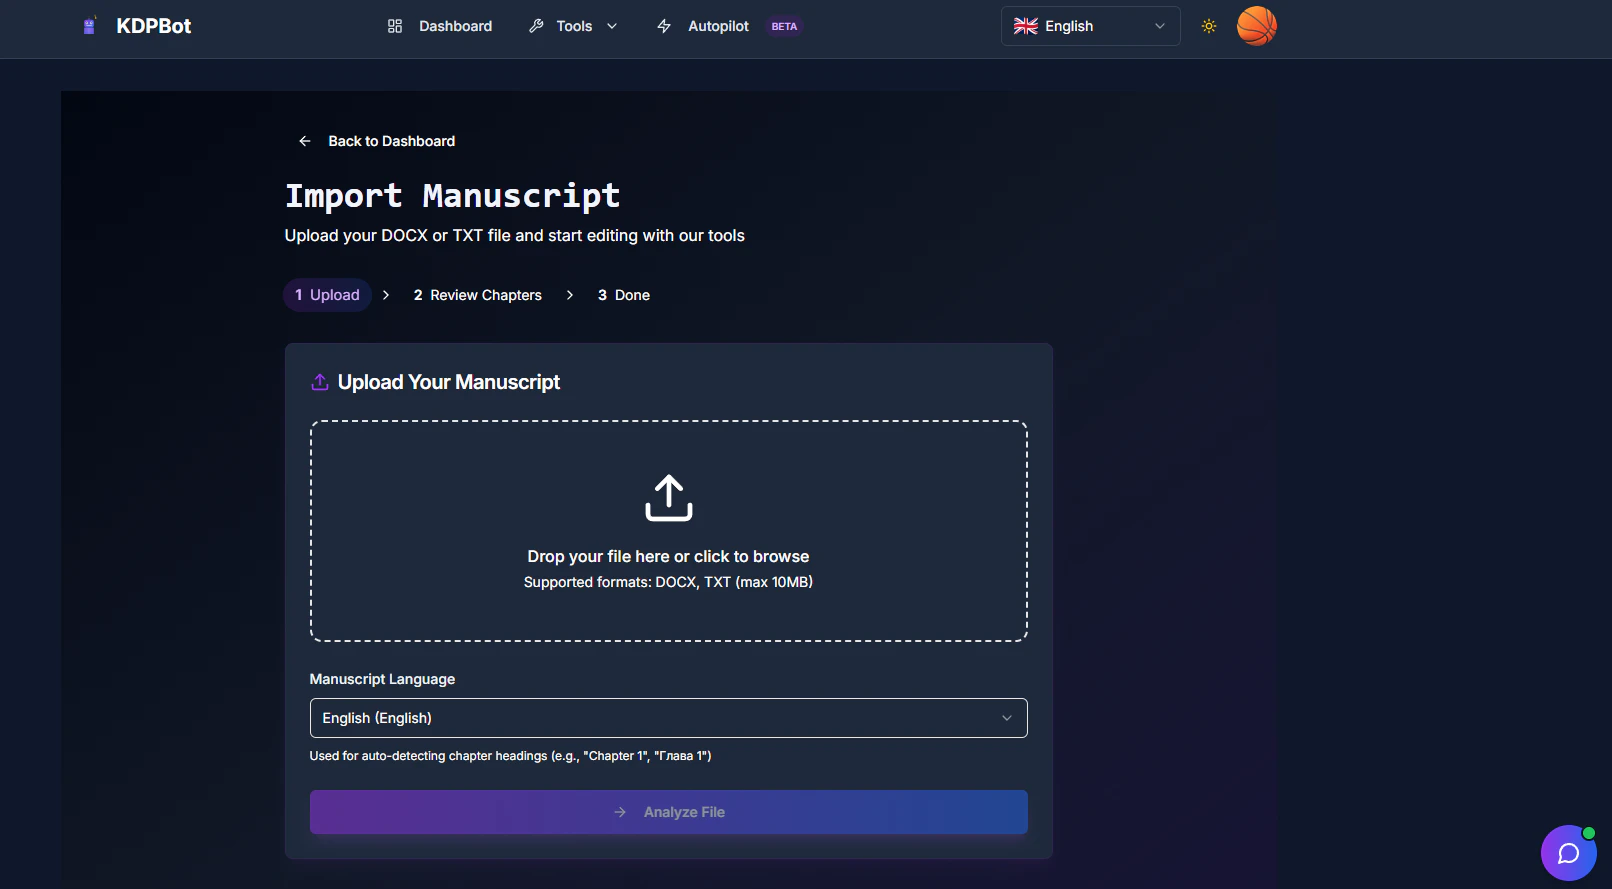Click the Manuscript Language label
This screenshot has width=1612, height=889.
pyautogui.click(x=382, y=679)
